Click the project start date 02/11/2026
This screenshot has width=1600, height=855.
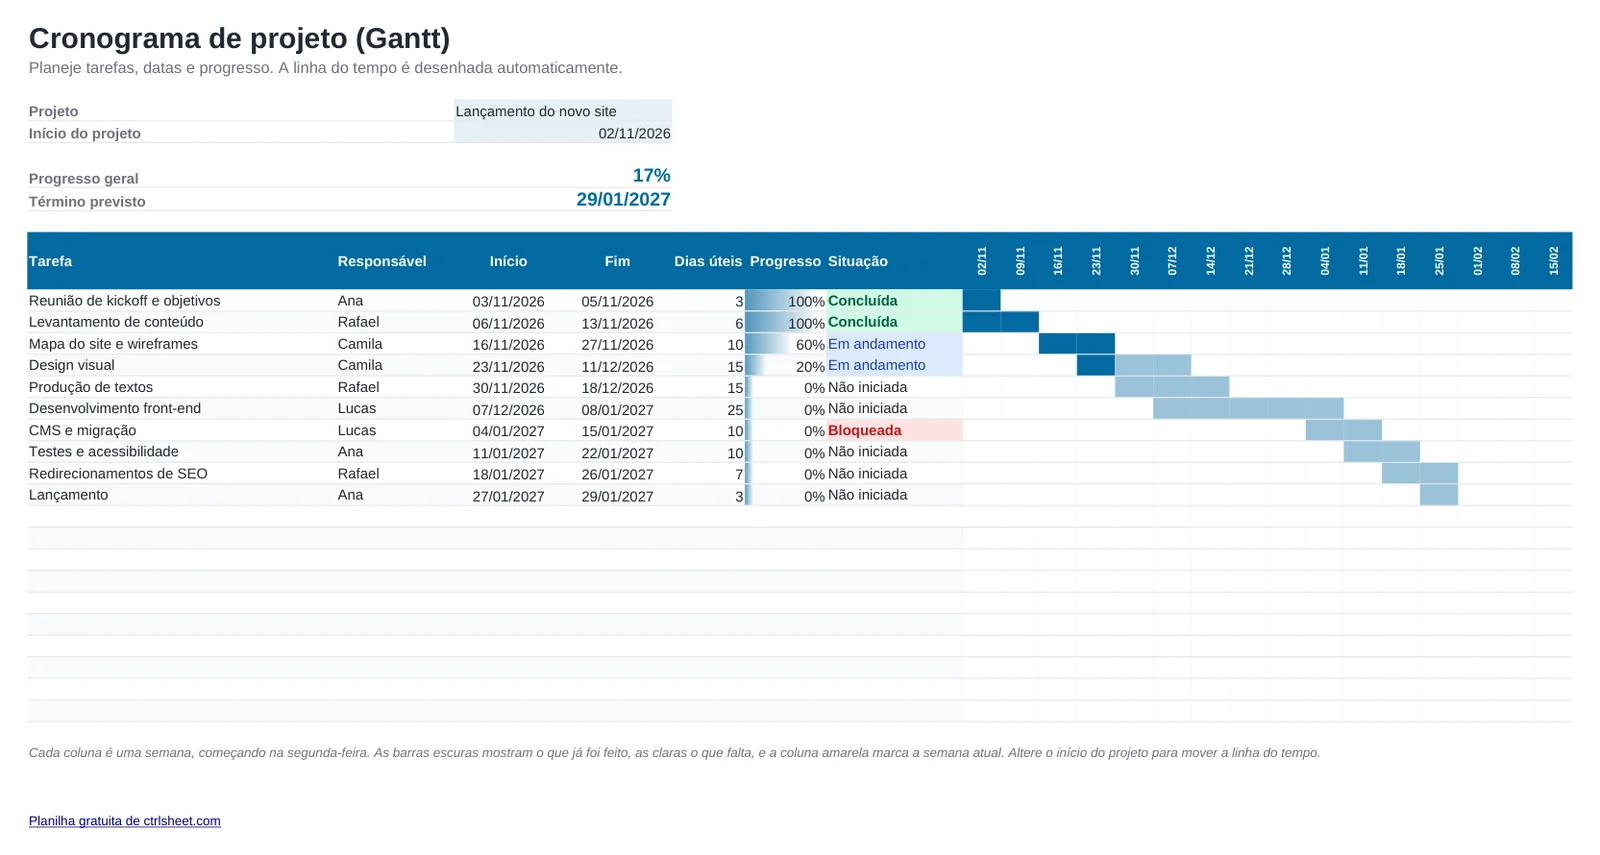563,133
